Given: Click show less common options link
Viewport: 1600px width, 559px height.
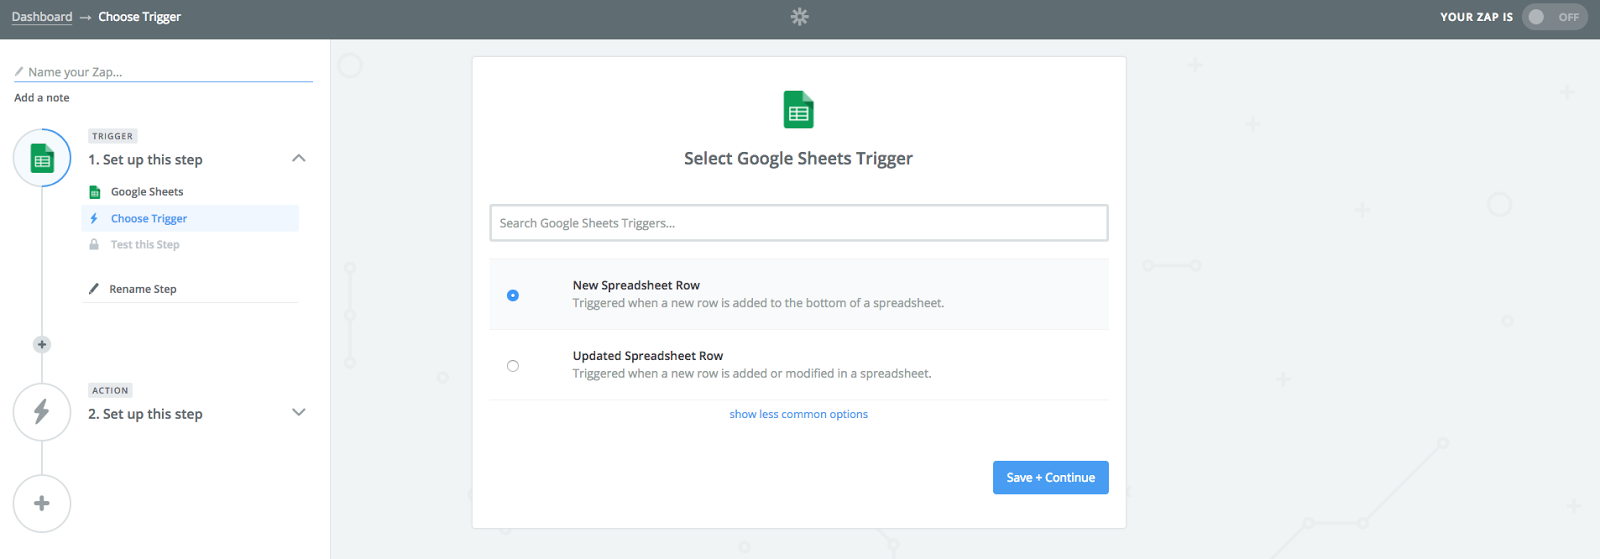Looking at the screenshot, I should click(798, 414).
